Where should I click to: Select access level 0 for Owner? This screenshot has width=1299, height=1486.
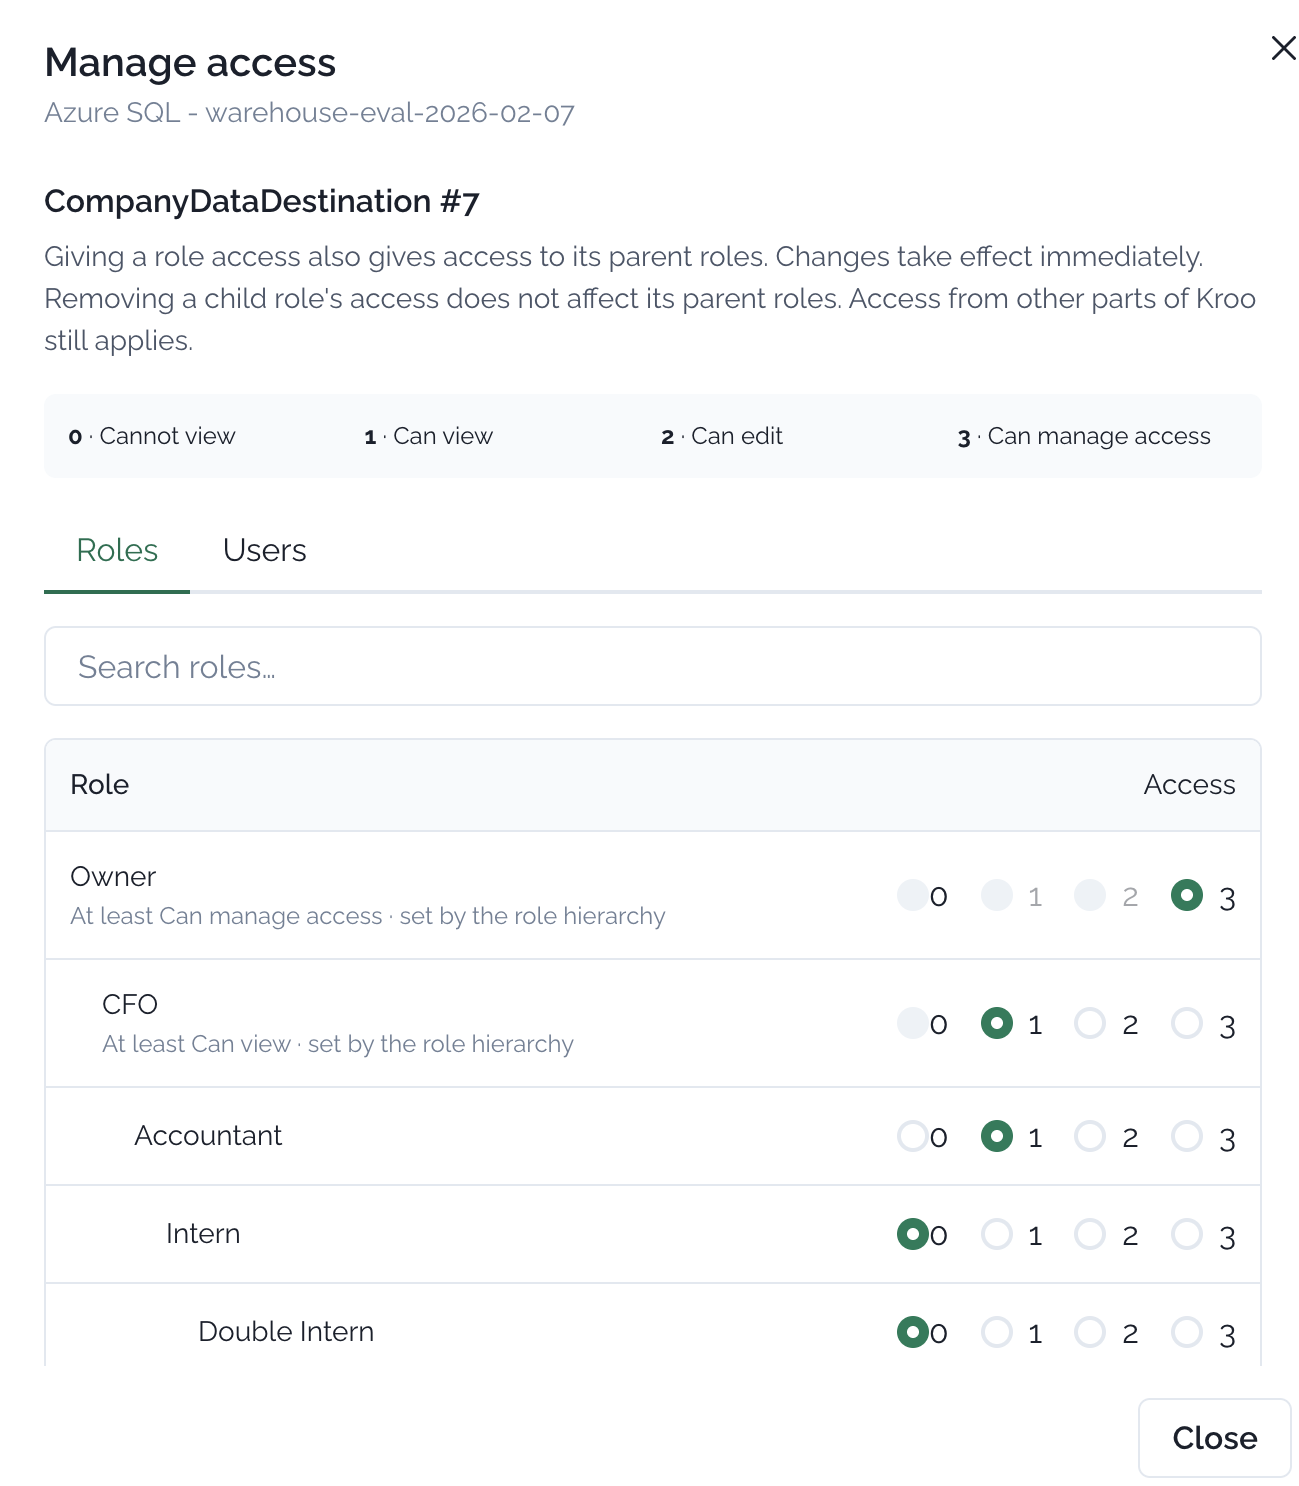click(913, 895)
